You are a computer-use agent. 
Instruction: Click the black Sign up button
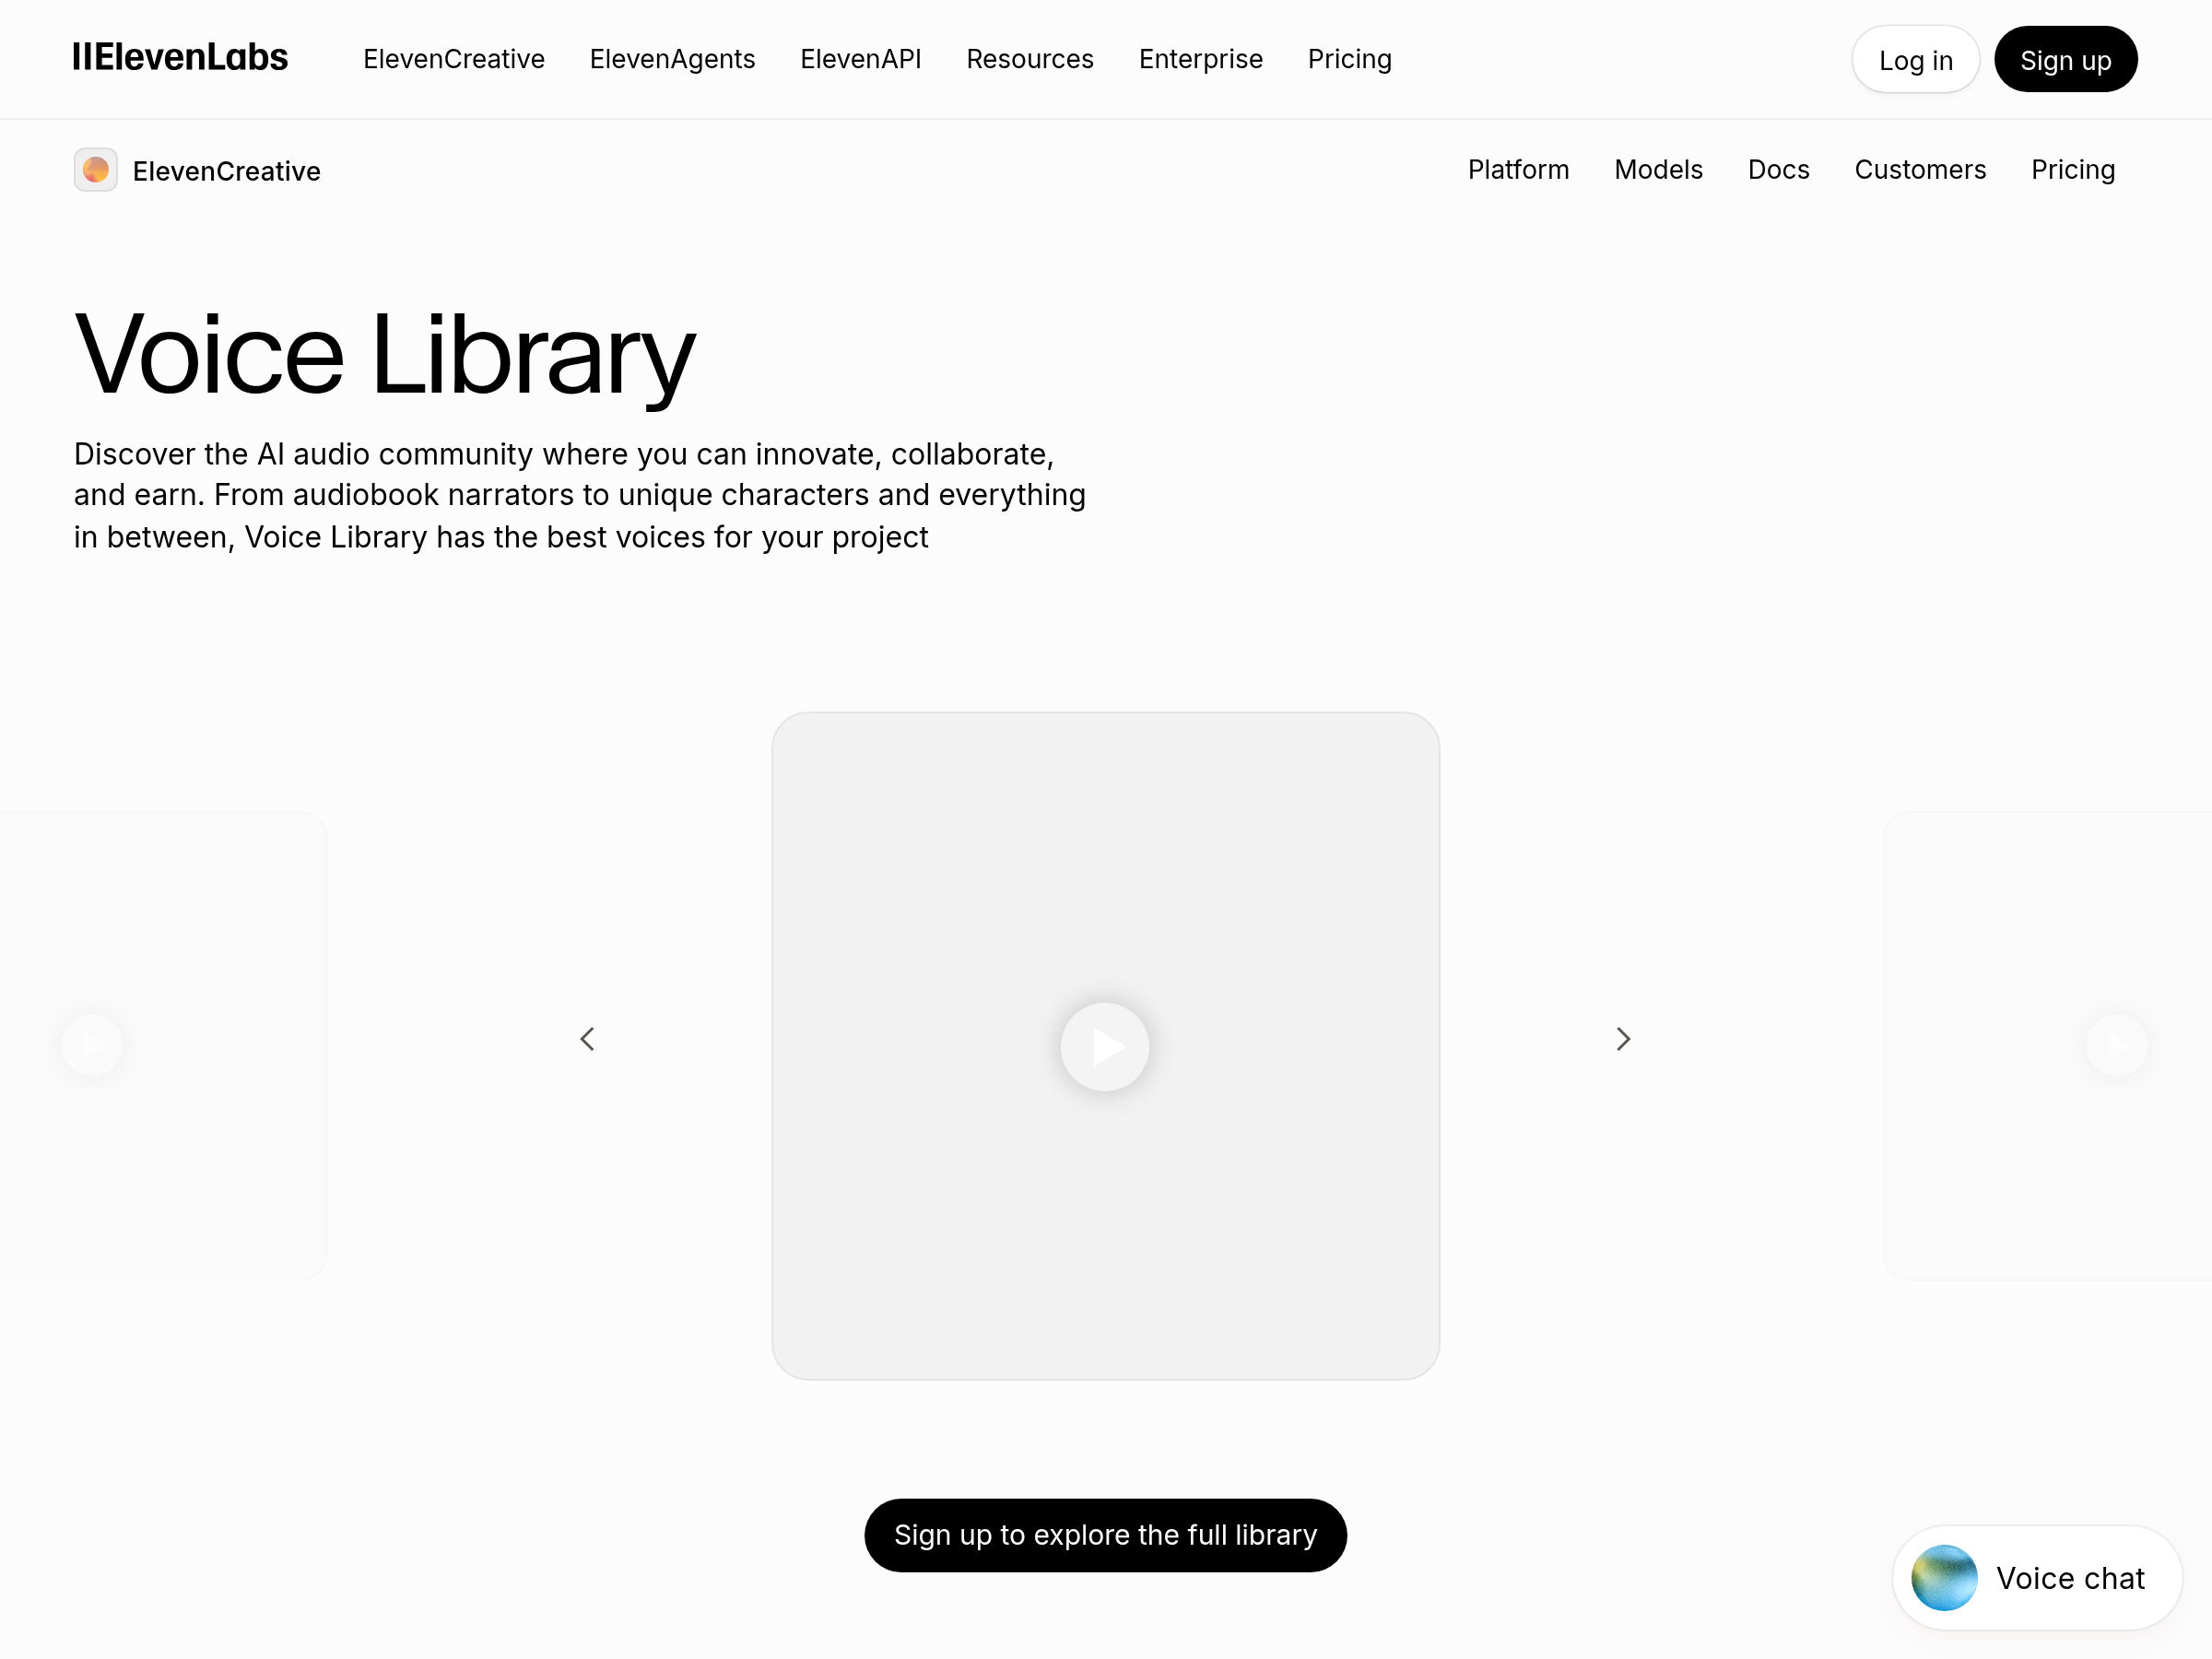click(x=2066, y=60)
